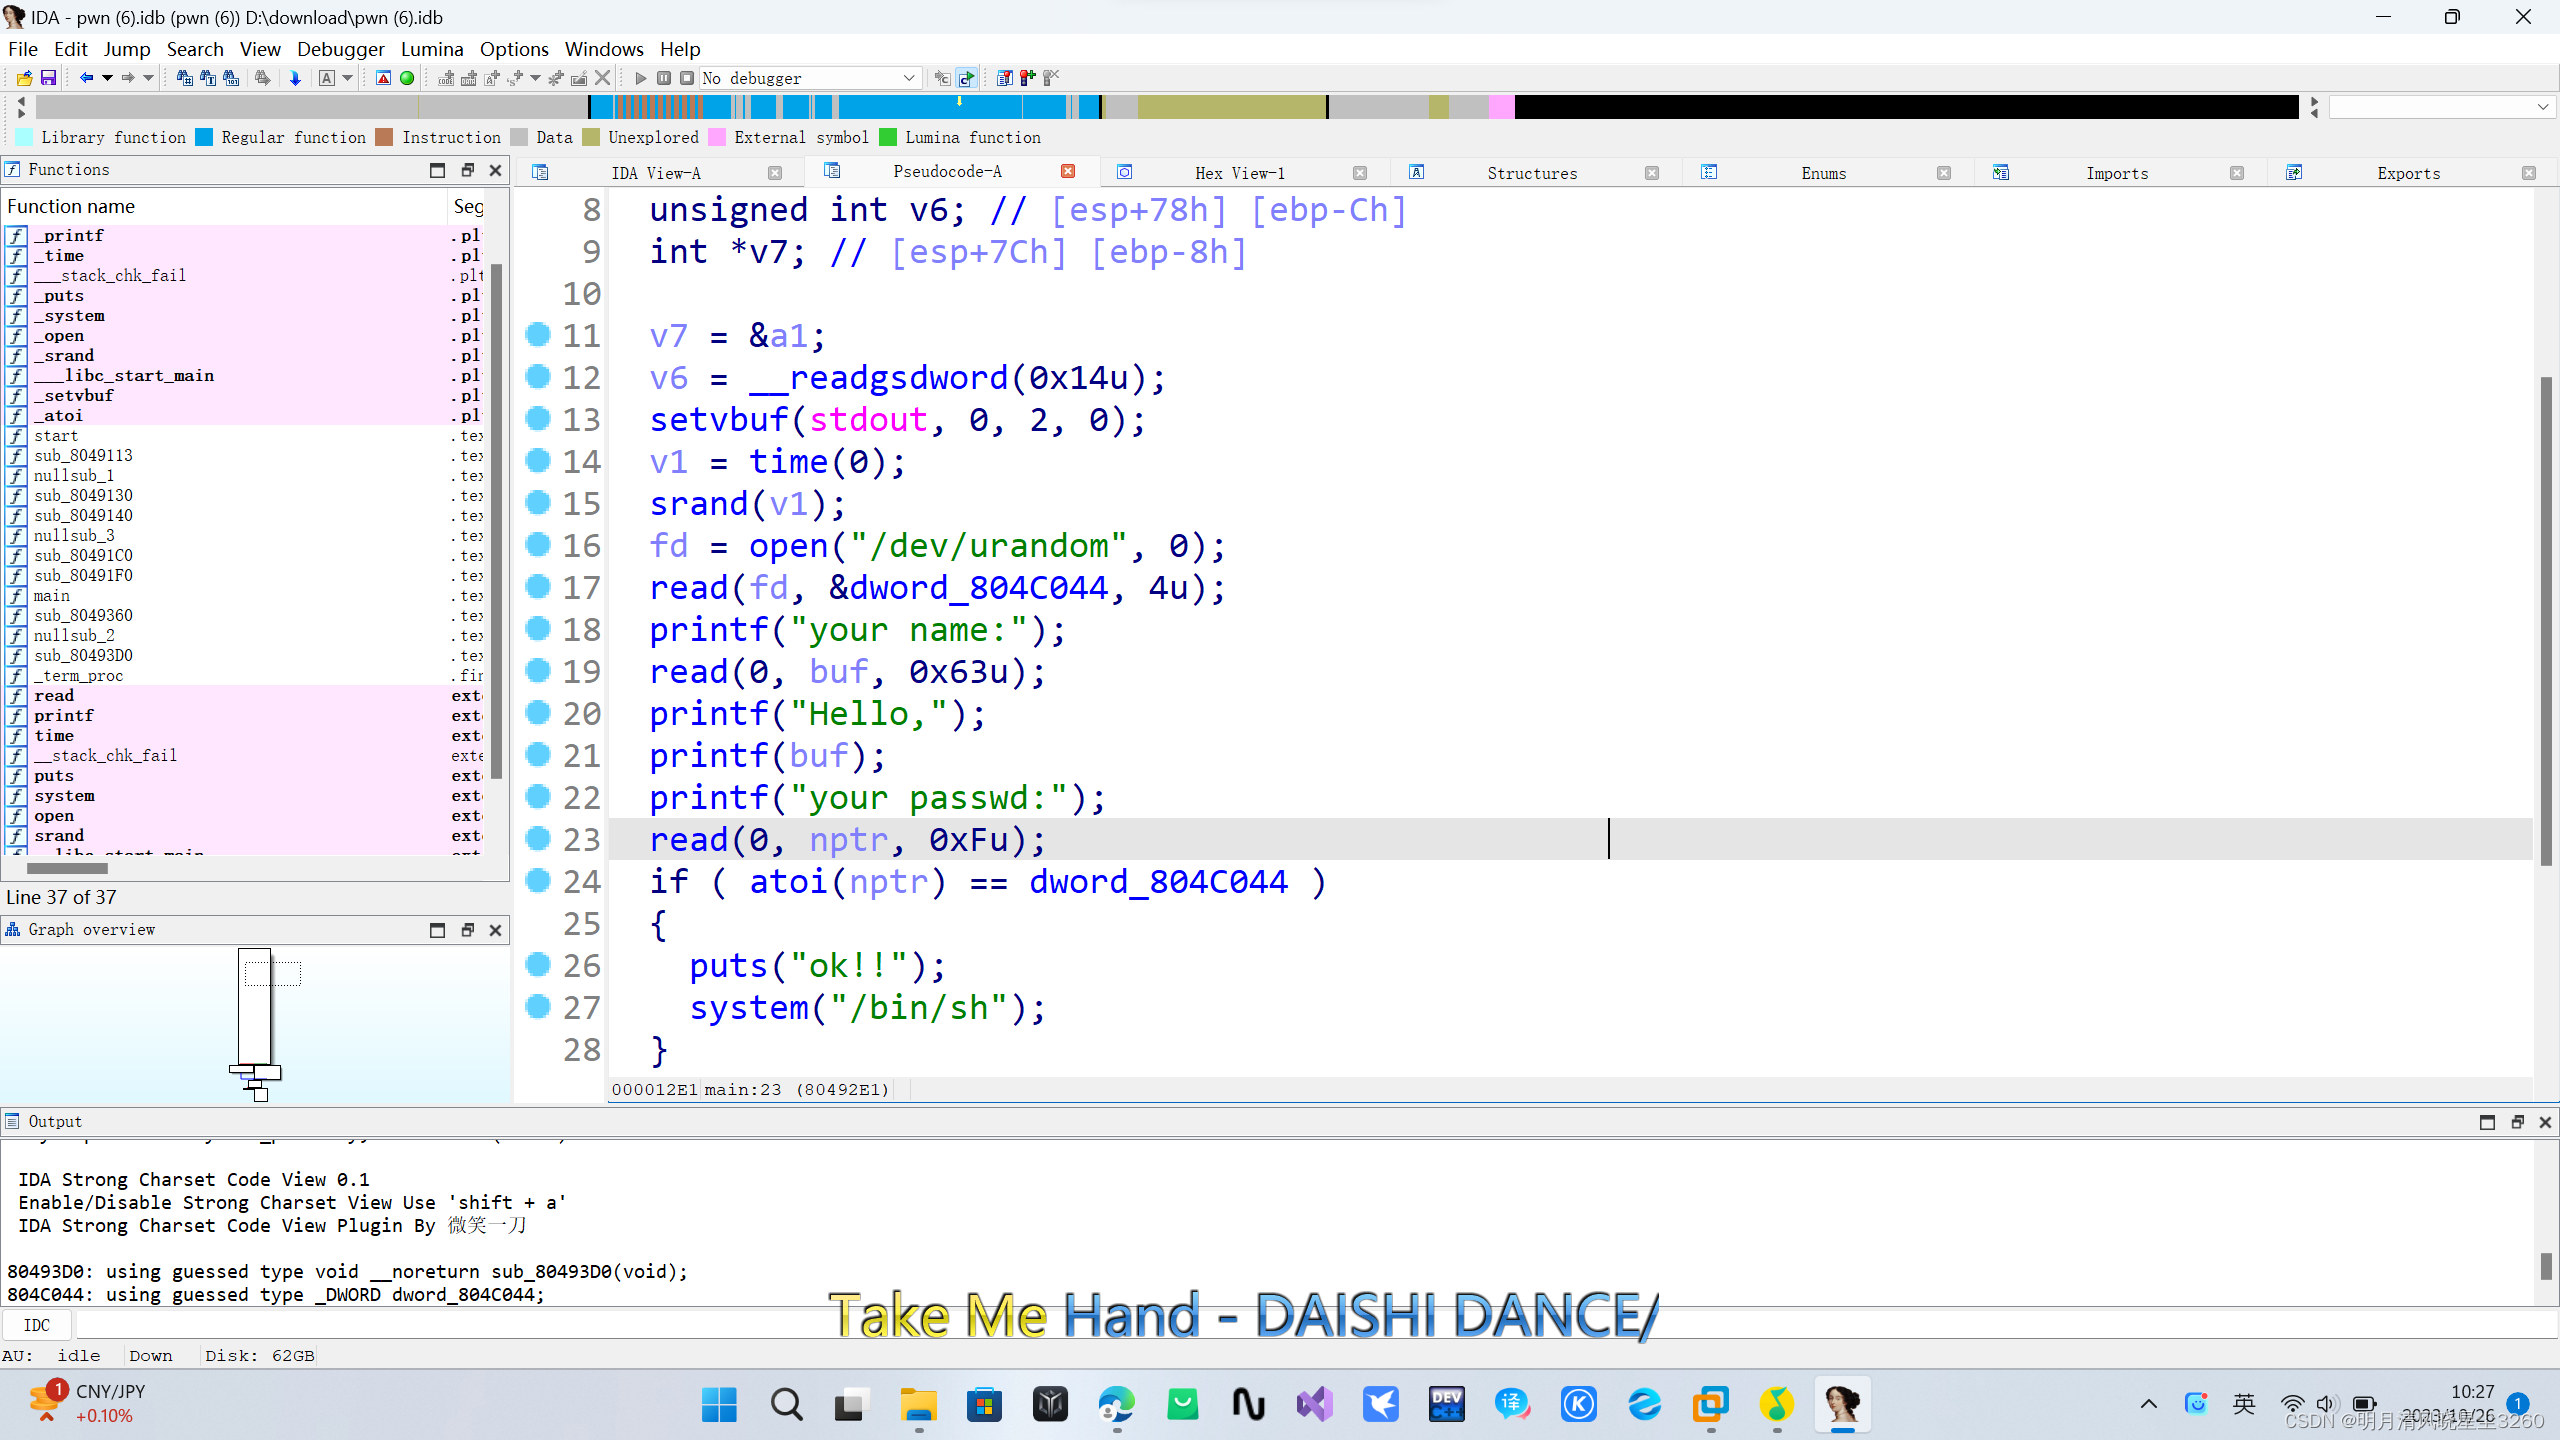Toggle breakpoint dot on line 17
The width and height of the screenshot is (2560, 1440).
(x=538, y=586)
